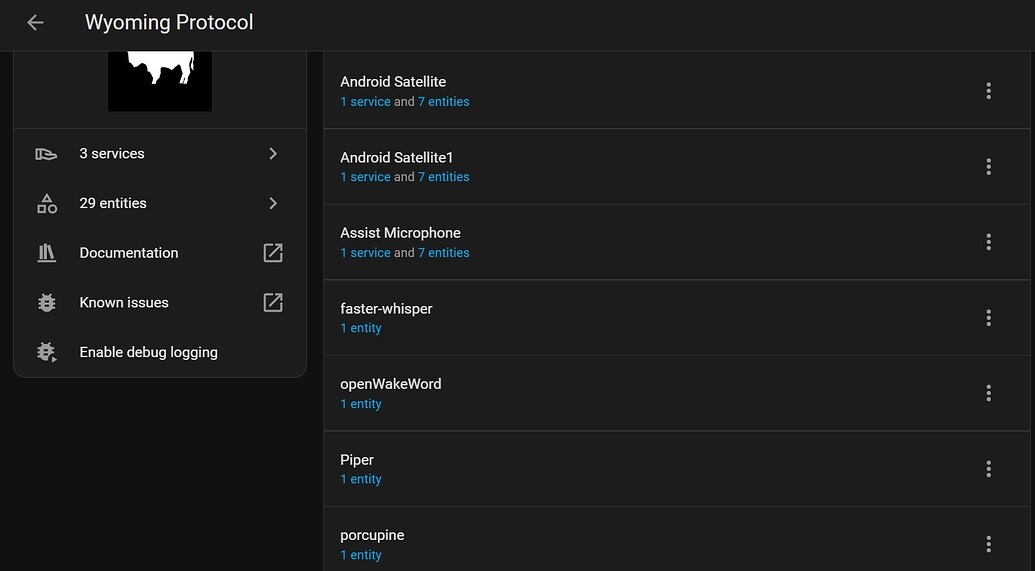Open the Piper three-dot menu
1035x571 pixels.
(988, 469)
